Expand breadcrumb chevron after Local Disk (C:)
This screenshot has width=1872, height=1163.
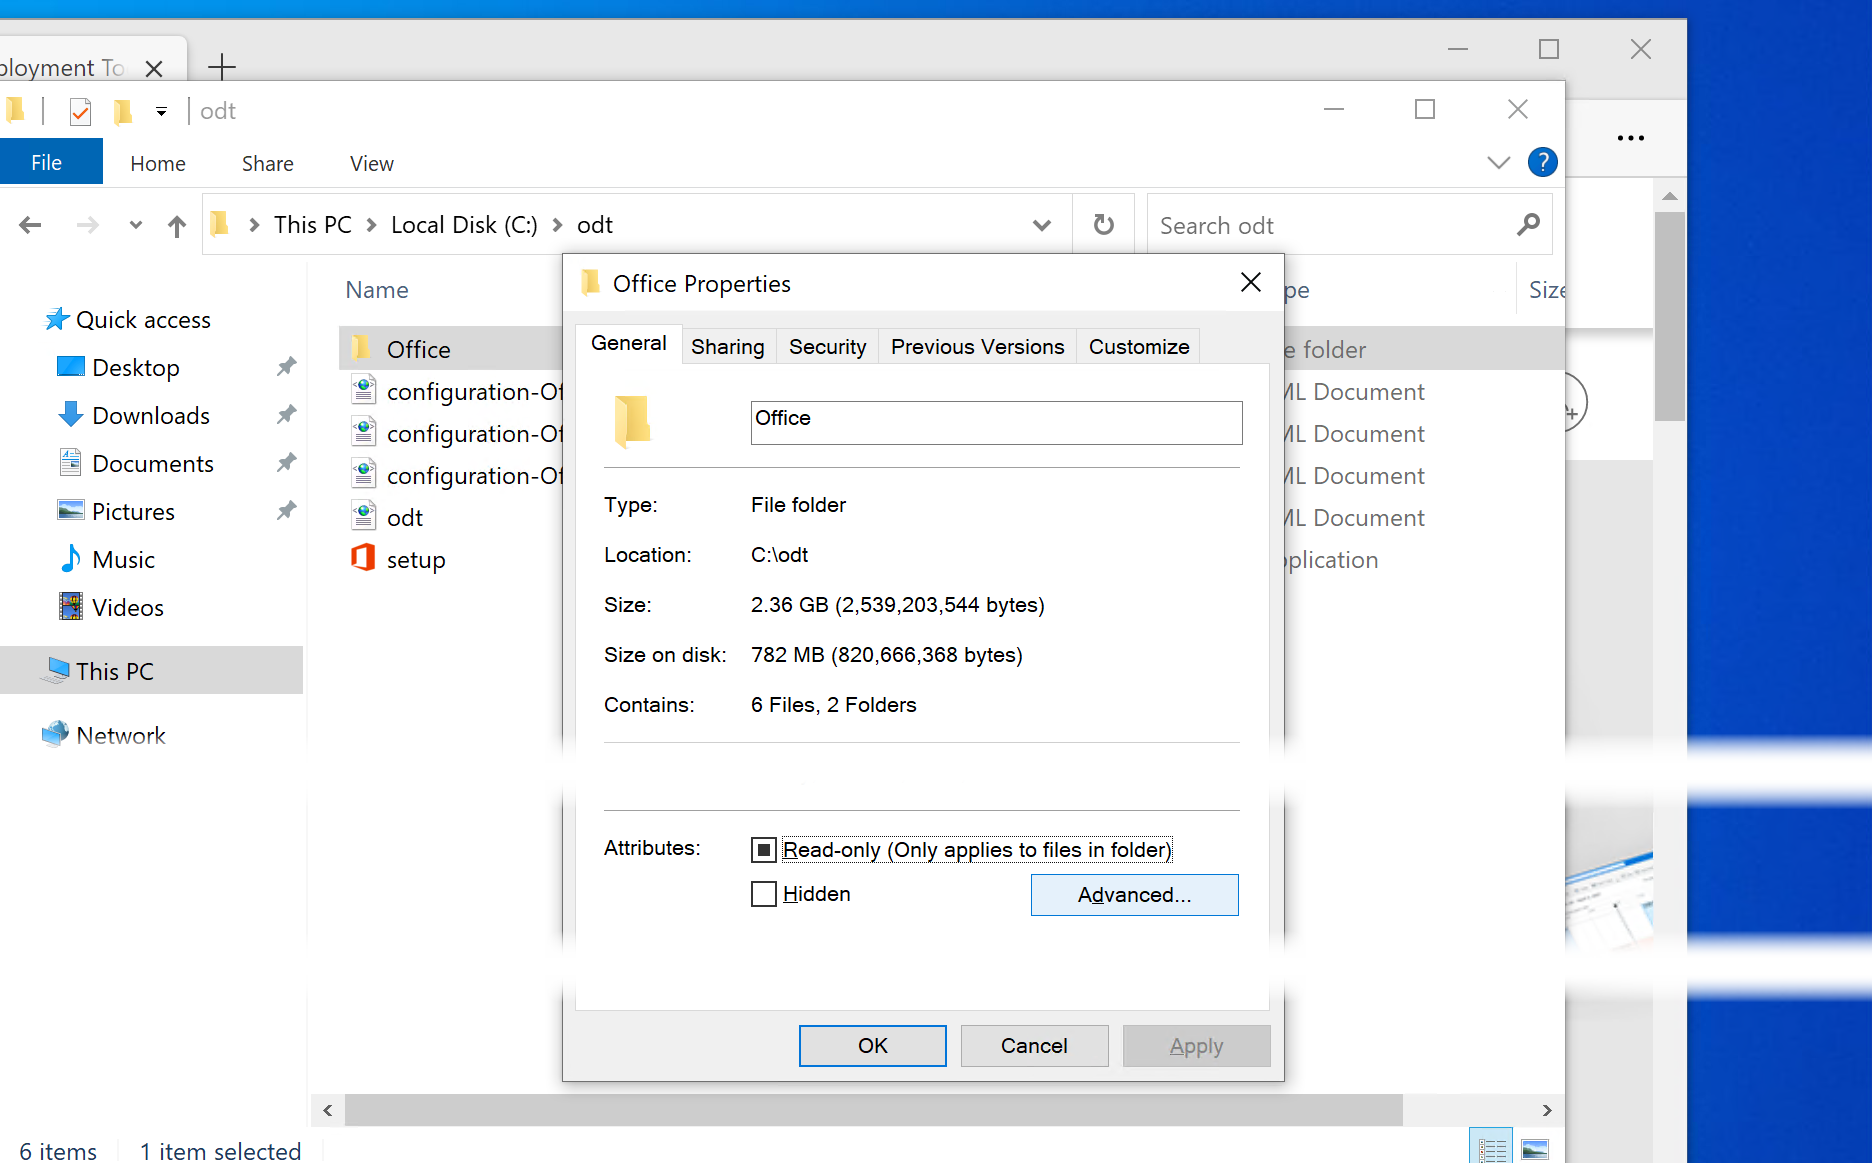[557, 225]
